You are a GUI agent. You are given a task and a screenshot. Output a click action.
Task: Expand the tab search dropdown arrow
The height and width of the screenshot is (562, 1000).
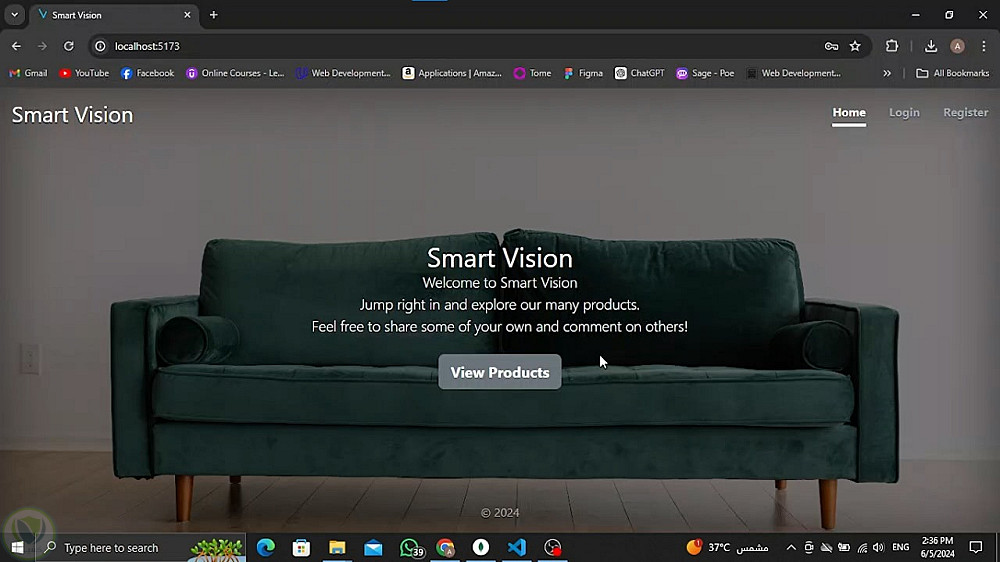(x=14, y=14)
